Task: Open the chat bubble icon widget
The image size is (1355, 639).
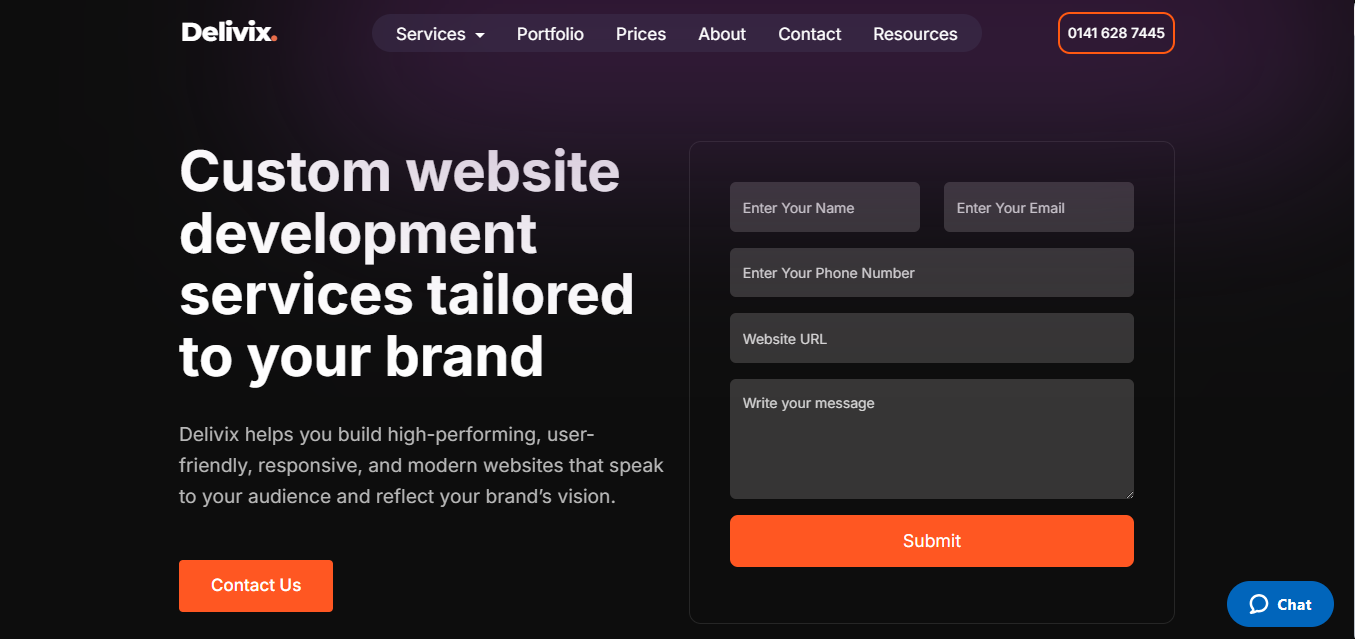Action: (x=1259, y=604)
